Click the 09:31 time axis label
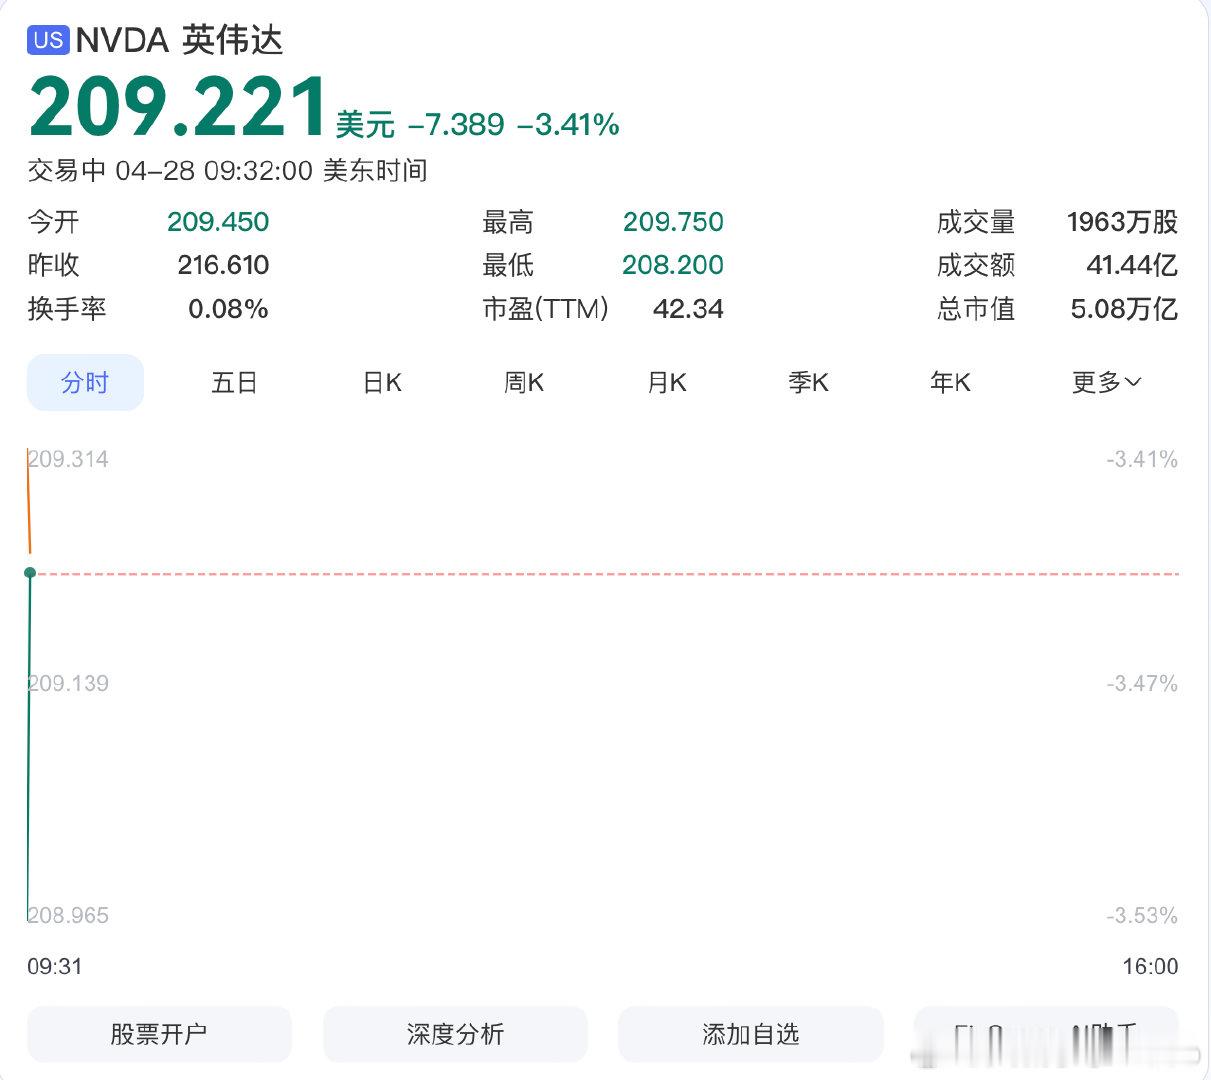This screenshot has height=1080, width=1211. 55,967
